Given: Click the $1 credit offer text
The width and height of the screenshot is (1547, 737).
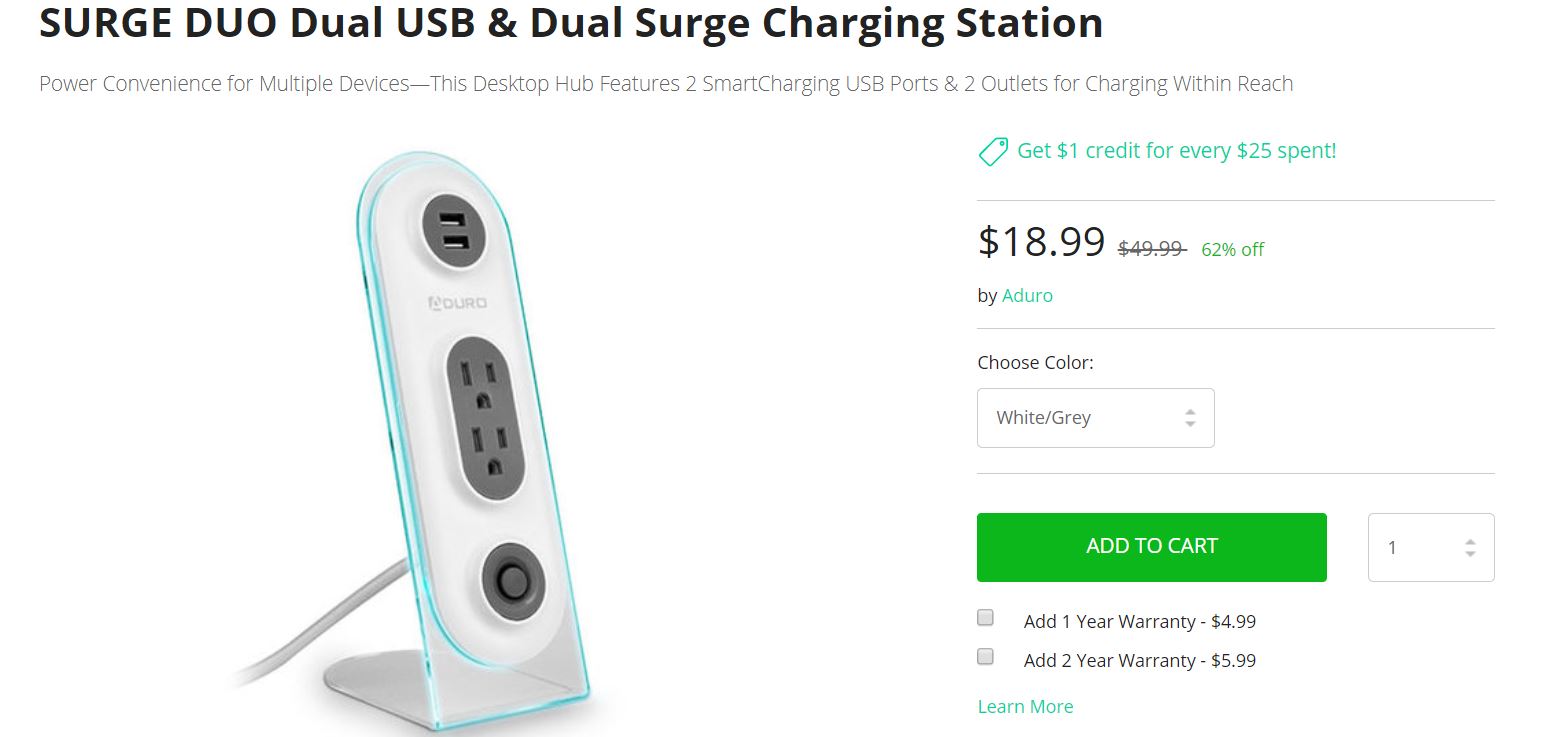Looking at the screenshot, I should (x=1176, y=151).
